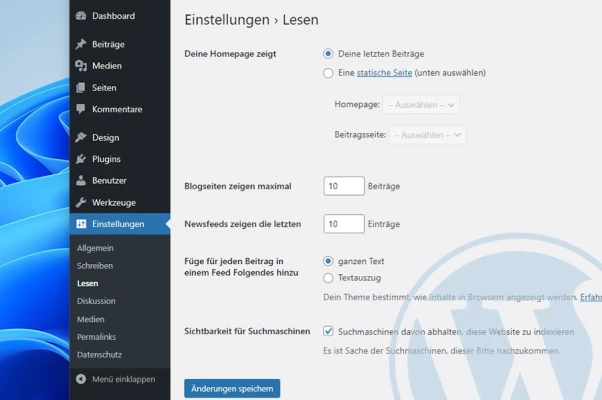This screenshot has height=400, width=602.
Task: Click 'Sichtbarkeit für Suchmaschinen' label
Action: (x=247, y=331)
